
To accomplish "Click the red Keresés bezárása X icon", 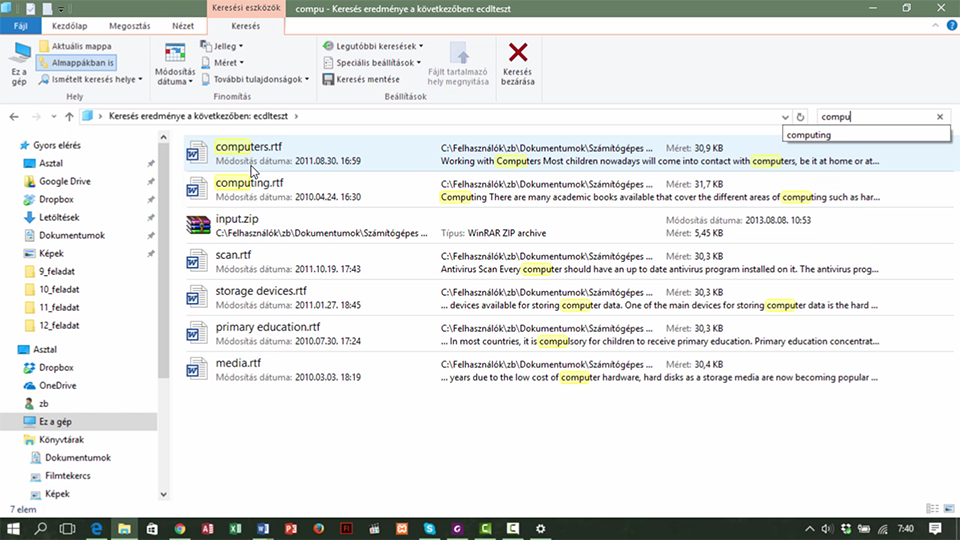I will 518,53.
